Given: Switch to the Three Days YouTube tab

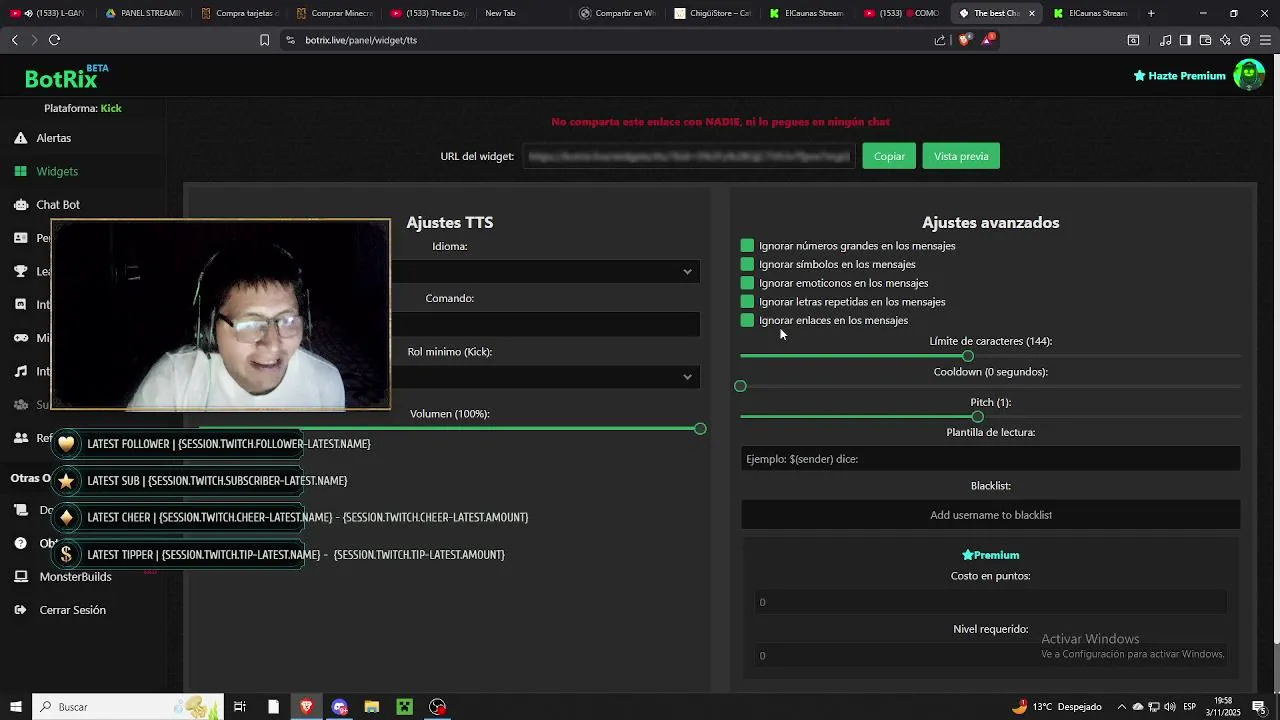Looking at the screenshot, I should 429,13.
